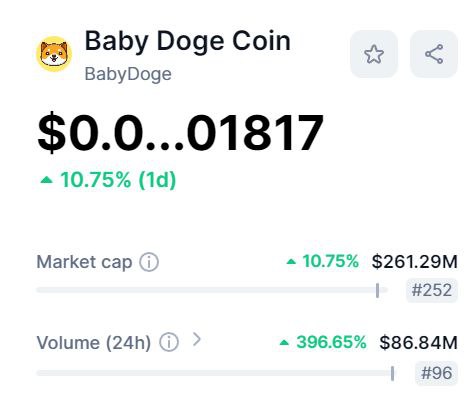
Task: Show Volume (24h) info tooltip icon
Action: [x=169, y=342]
